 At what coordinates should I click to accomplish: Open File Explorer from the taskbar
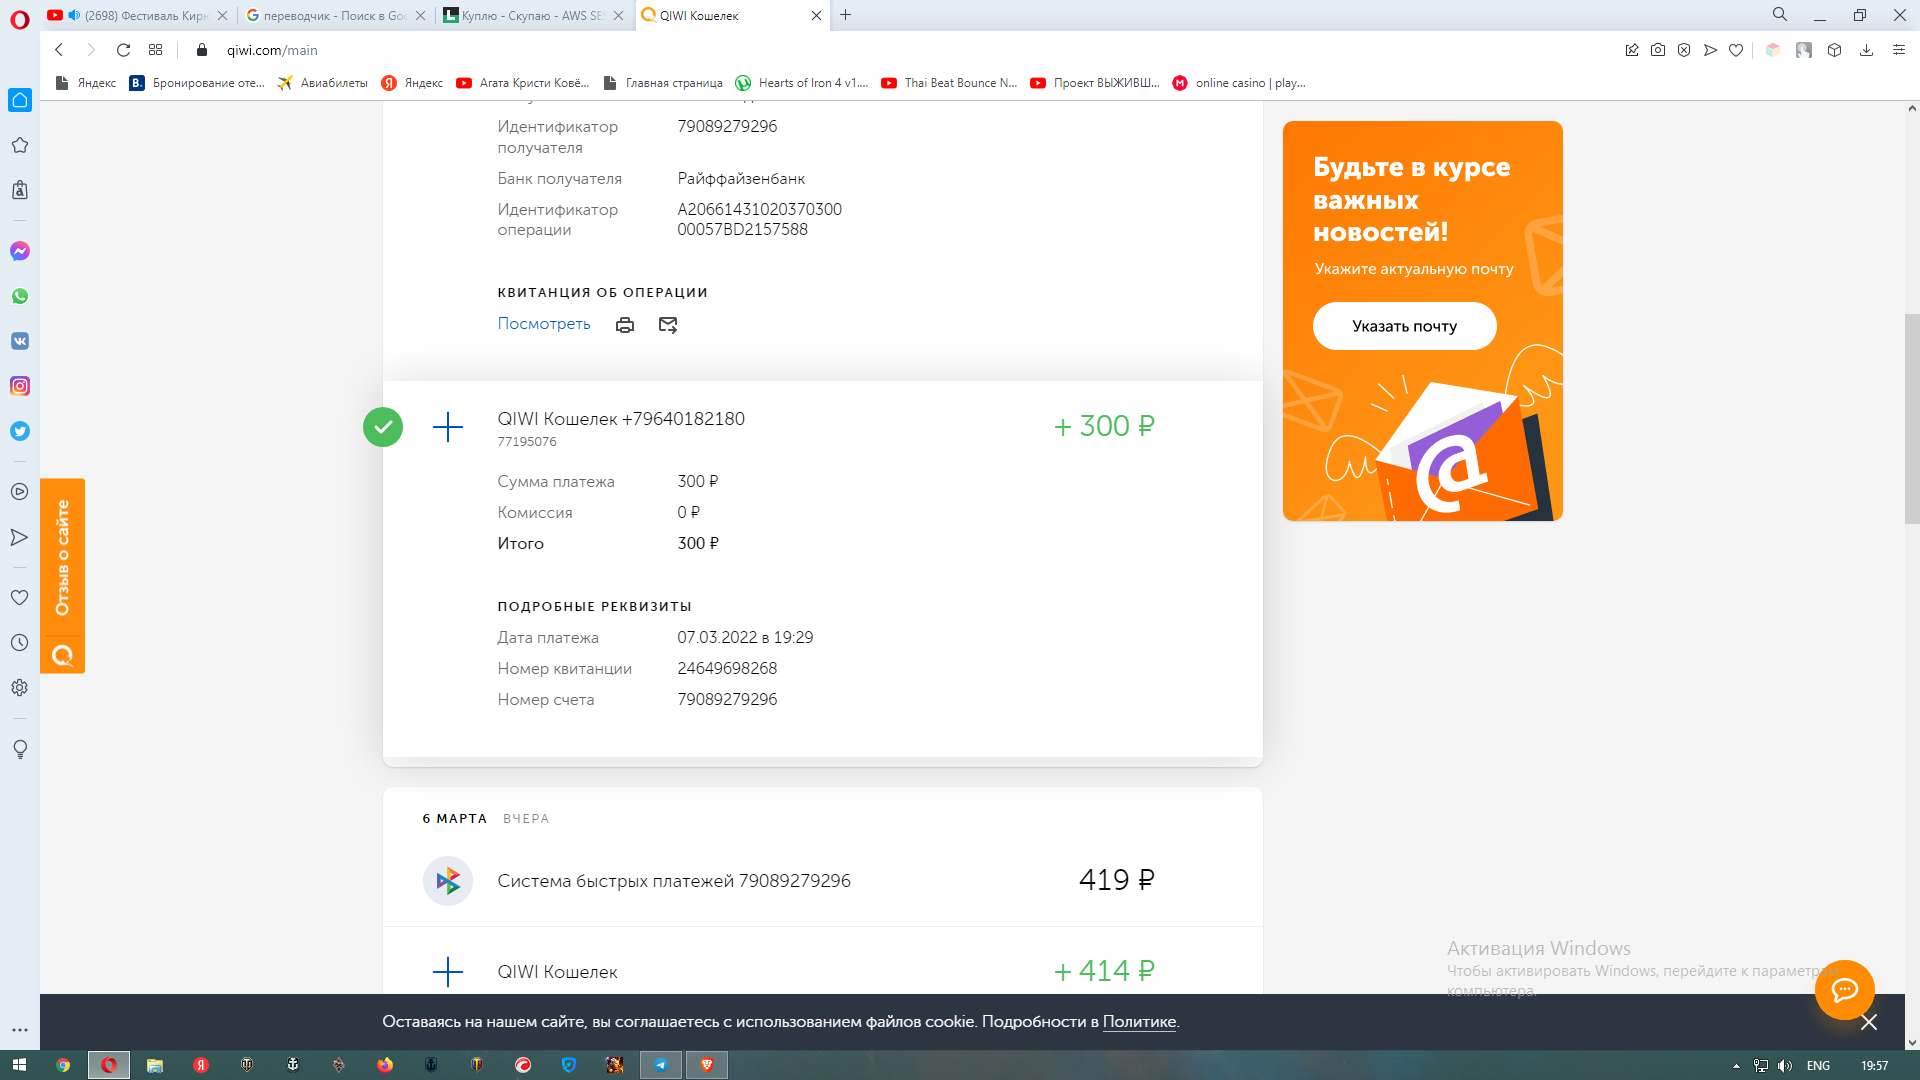[155, 1065]
